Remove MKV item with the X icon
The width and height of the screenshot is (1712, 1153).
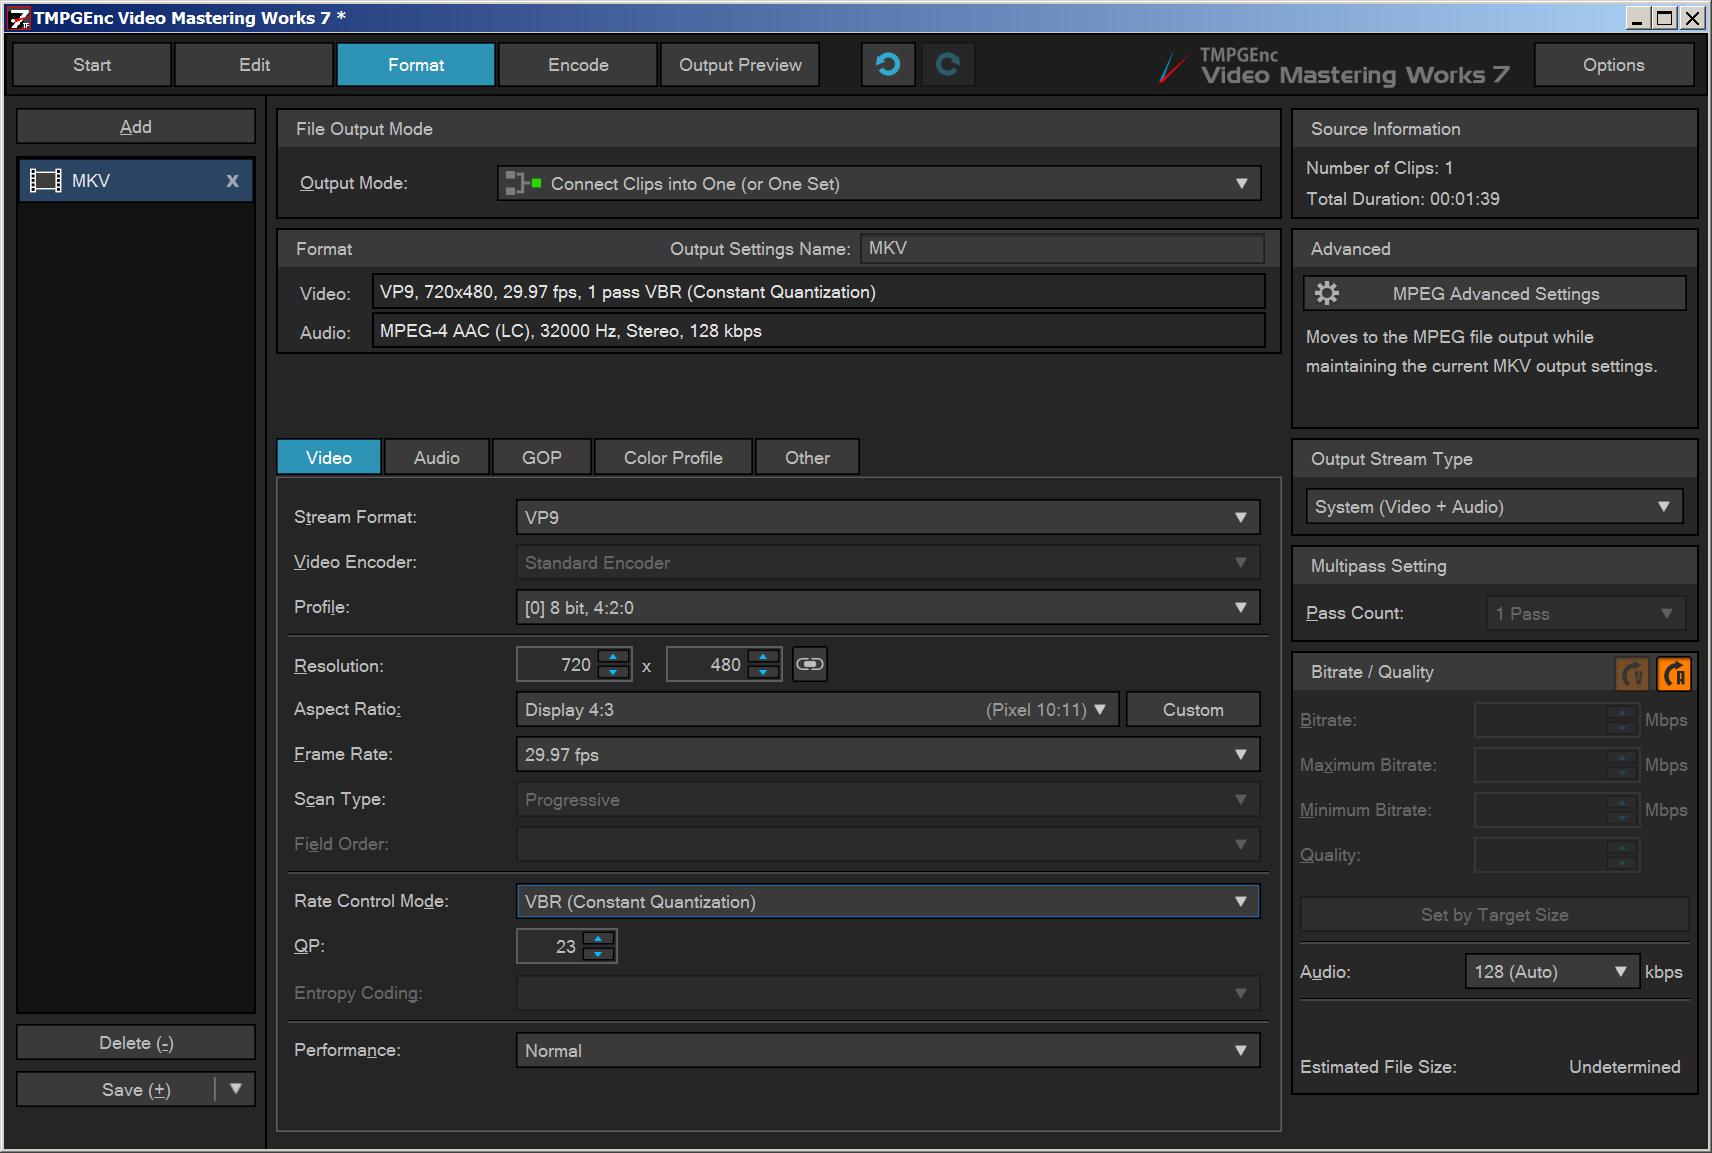[x=232, y=181]
